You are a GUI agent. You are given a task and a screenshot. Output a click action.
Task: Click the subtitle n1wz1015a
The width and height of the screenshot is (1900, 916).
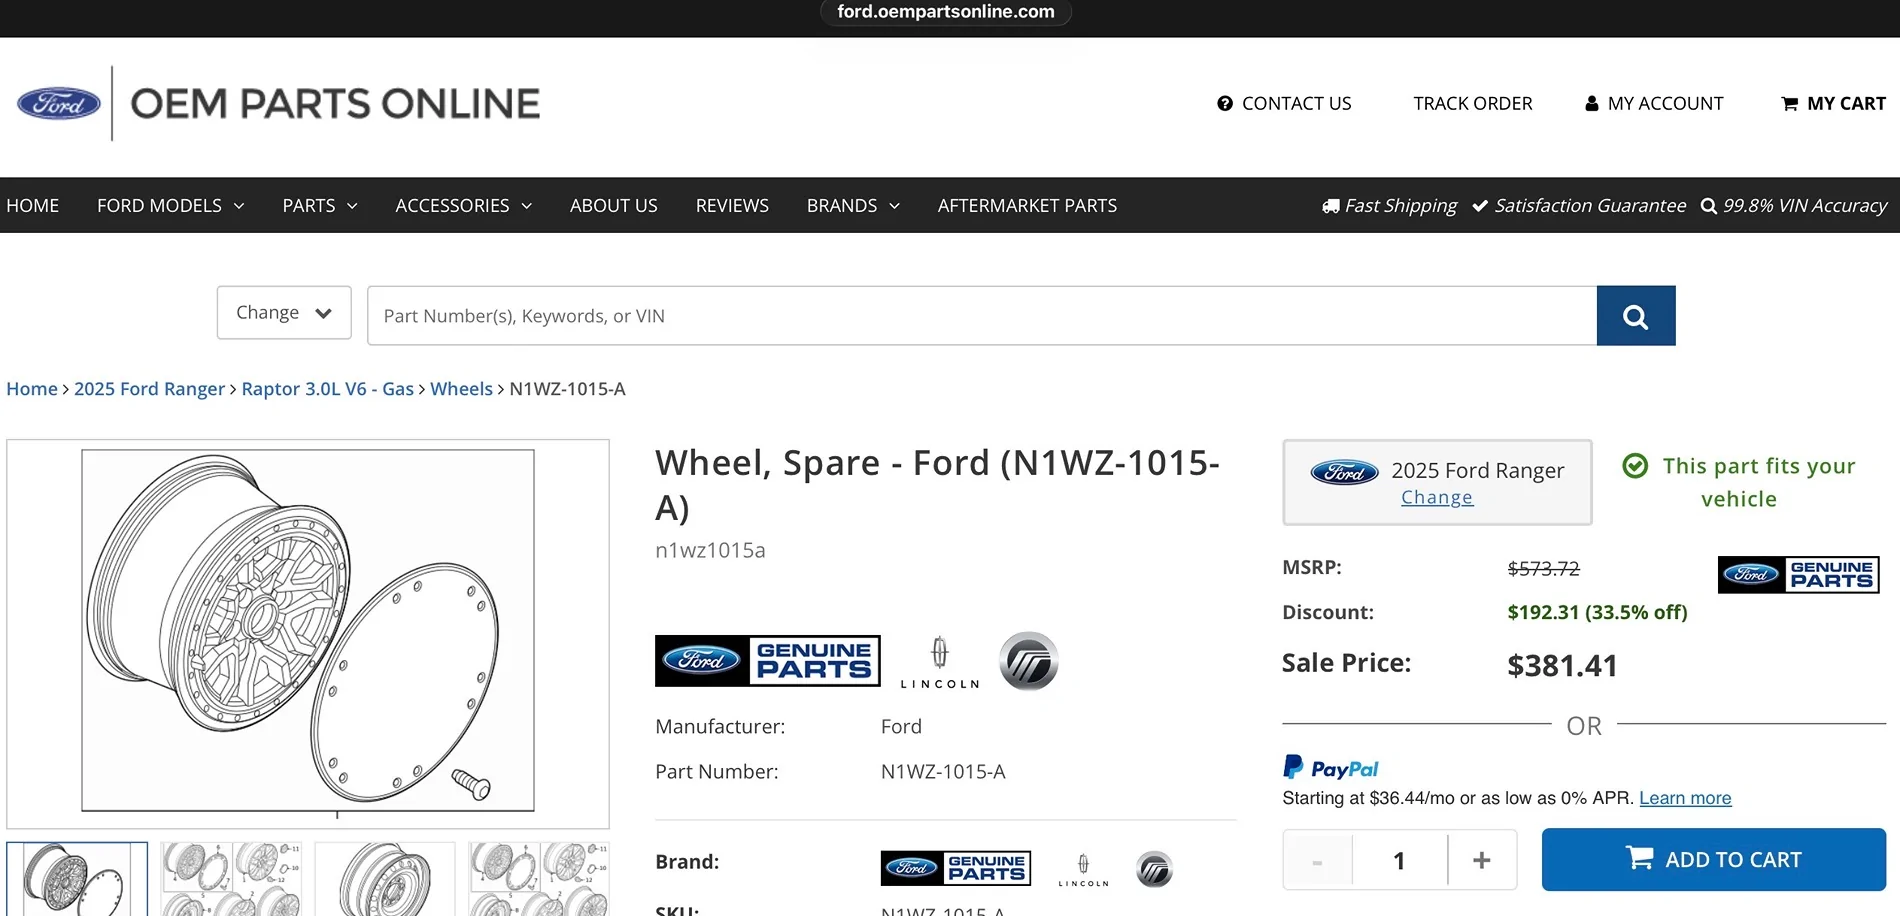710,550
